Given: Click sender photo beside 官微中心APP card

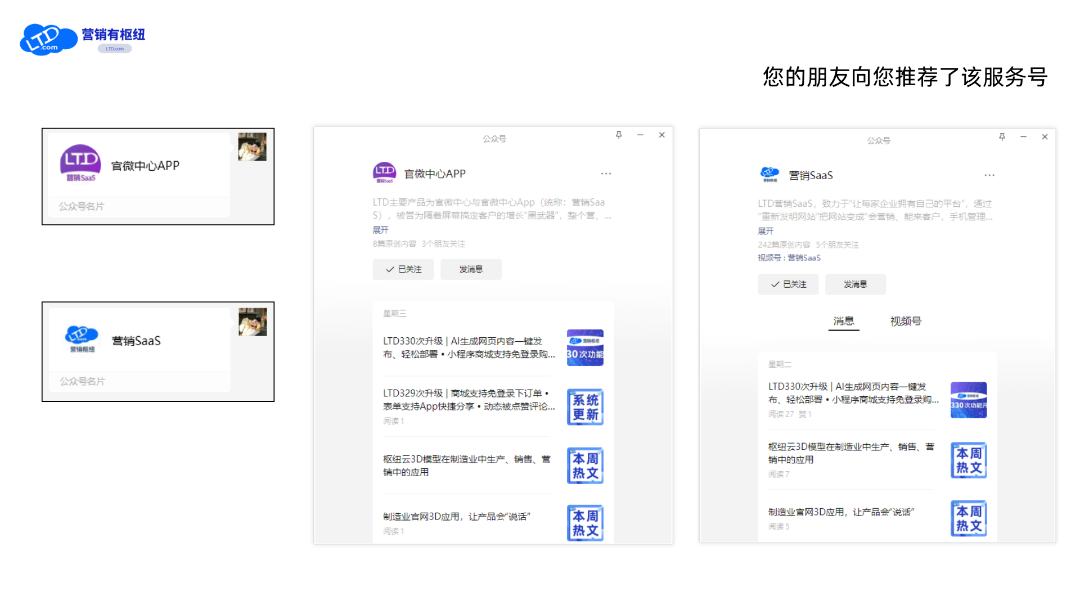Looking at the screenshot, I should click(252, 147).
